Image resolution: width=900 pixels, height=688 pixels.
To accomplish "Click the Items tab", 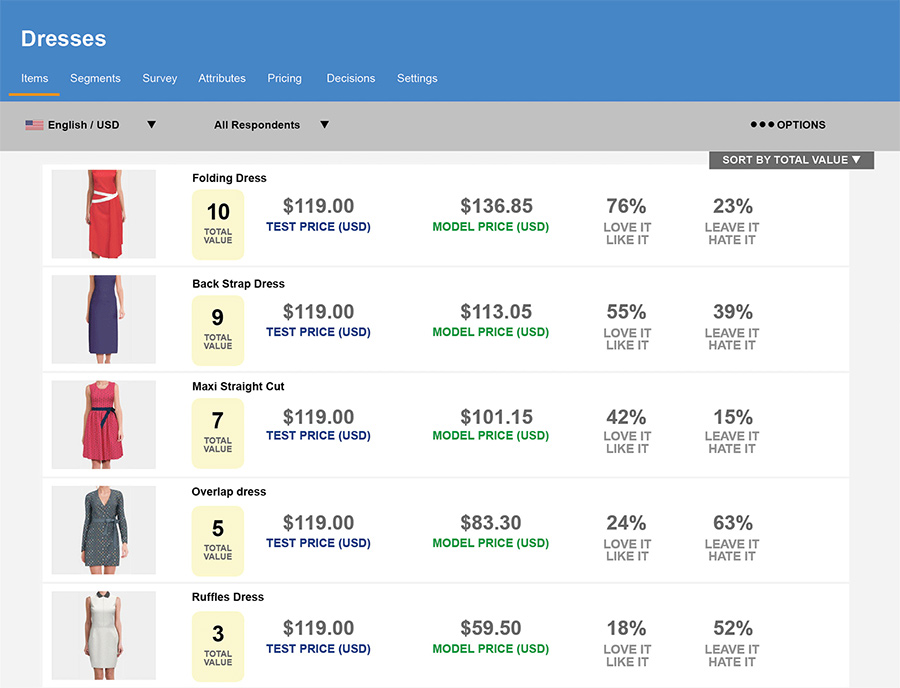I will click(x=34, y=78).
